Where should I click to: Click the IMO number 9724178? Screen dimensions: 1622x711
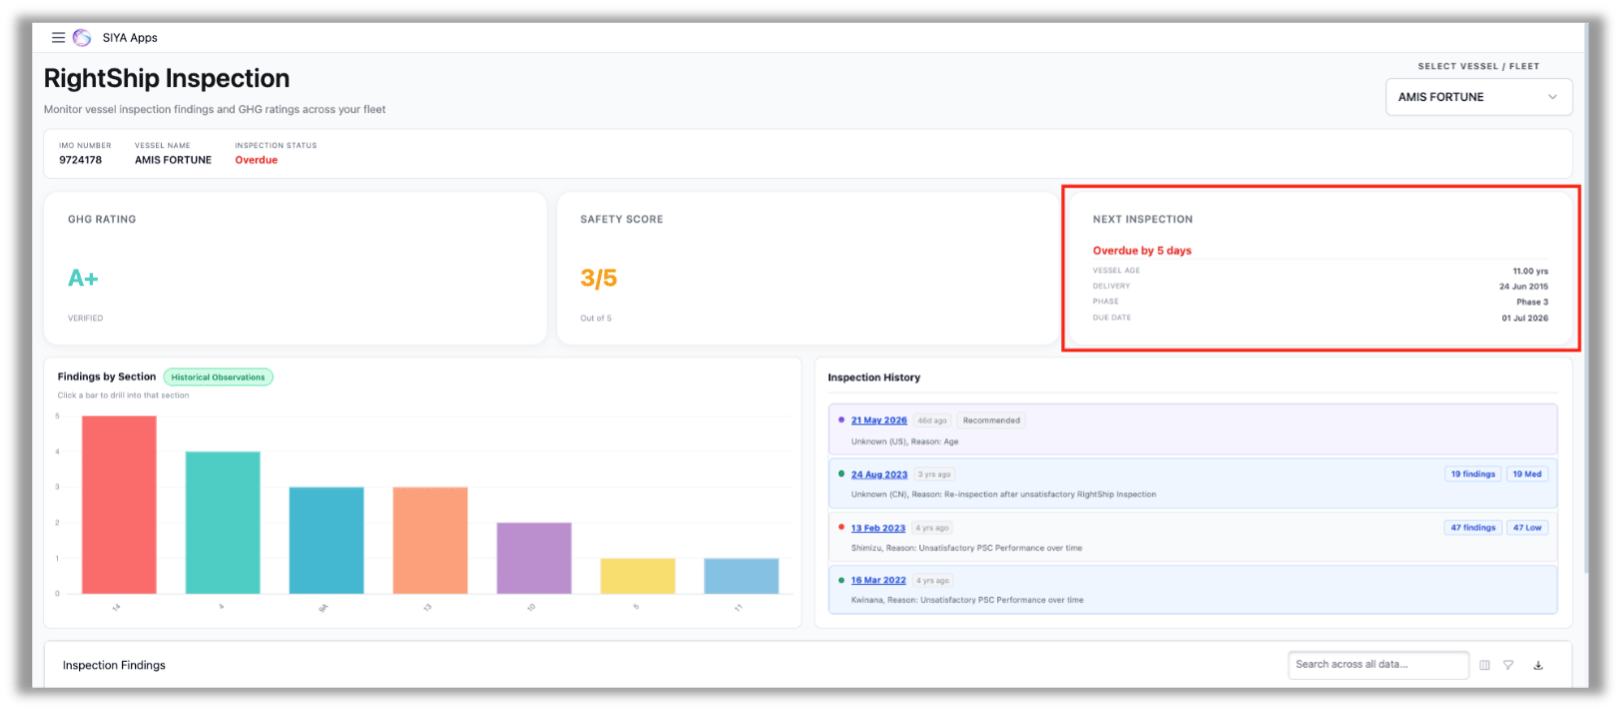point(80,160)
